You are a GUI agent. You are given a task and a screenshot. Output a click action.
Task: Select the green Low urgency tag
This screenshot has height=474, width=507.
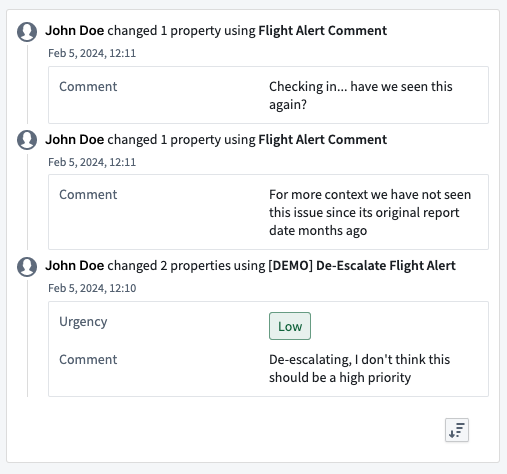[290, 326]
